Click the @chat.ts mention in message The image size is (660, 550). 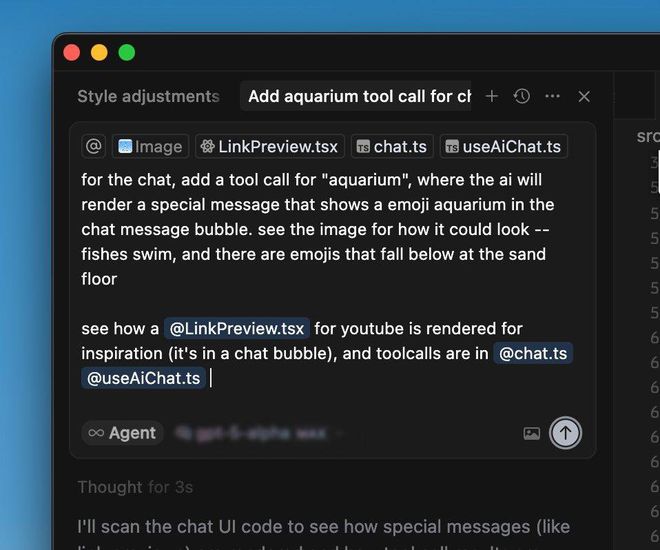pos(533,353)
